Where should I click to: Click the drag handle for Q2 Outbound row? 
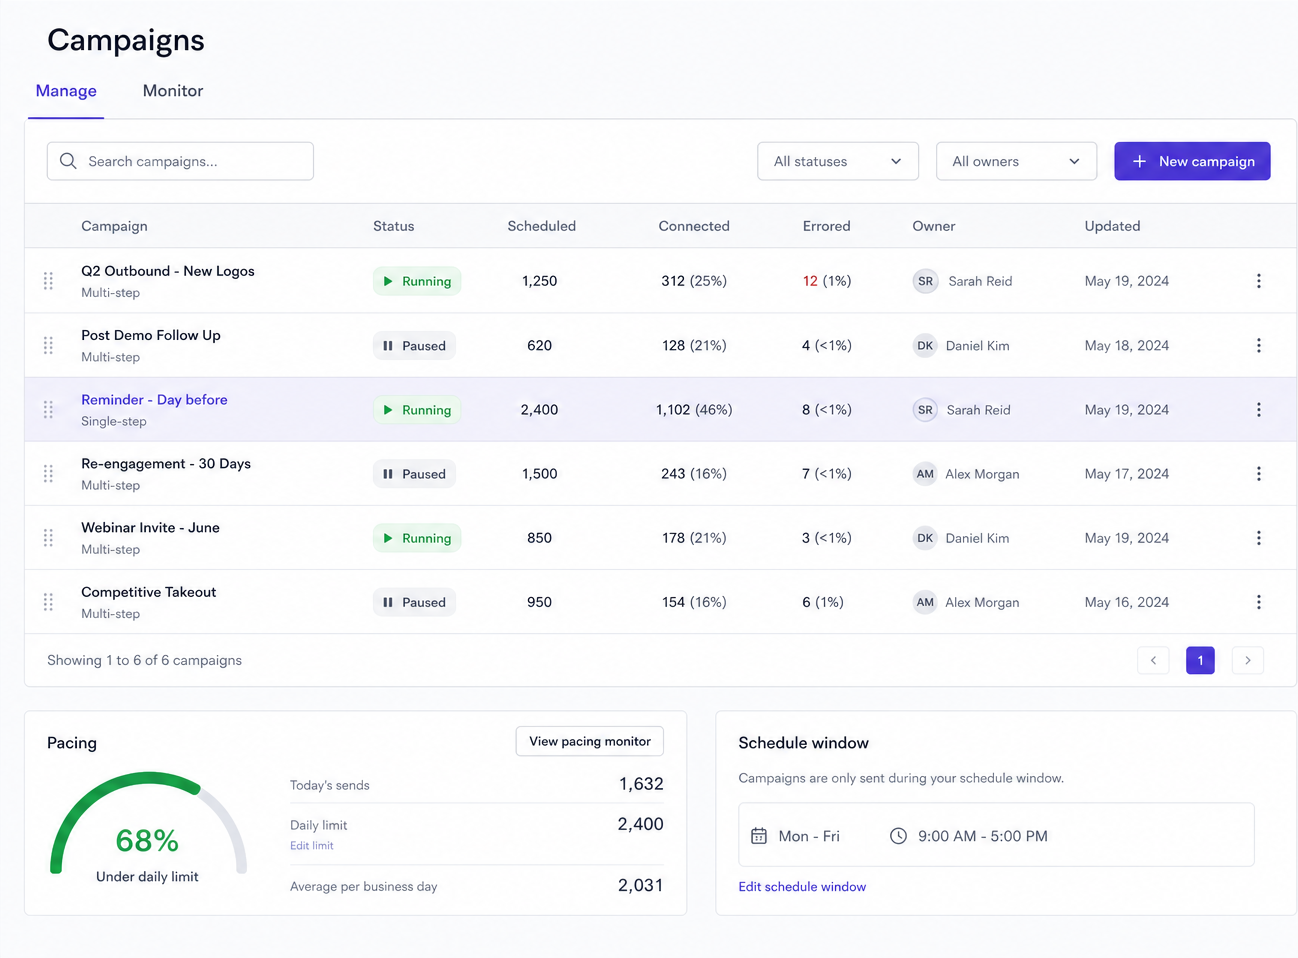tap(48, 281)
